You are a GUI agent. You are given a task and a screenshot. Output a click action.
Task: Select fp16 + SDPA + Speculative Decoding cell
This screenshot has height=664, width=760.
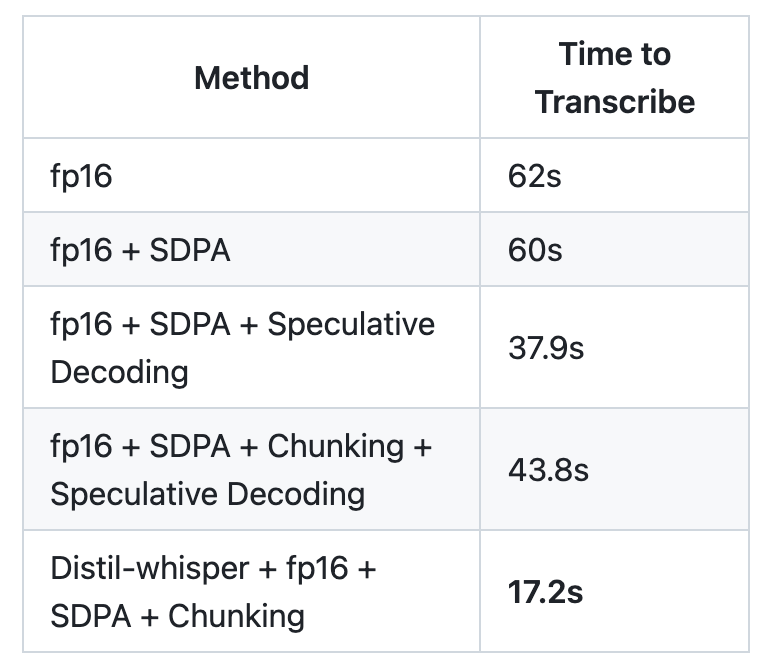coord(252,348)
